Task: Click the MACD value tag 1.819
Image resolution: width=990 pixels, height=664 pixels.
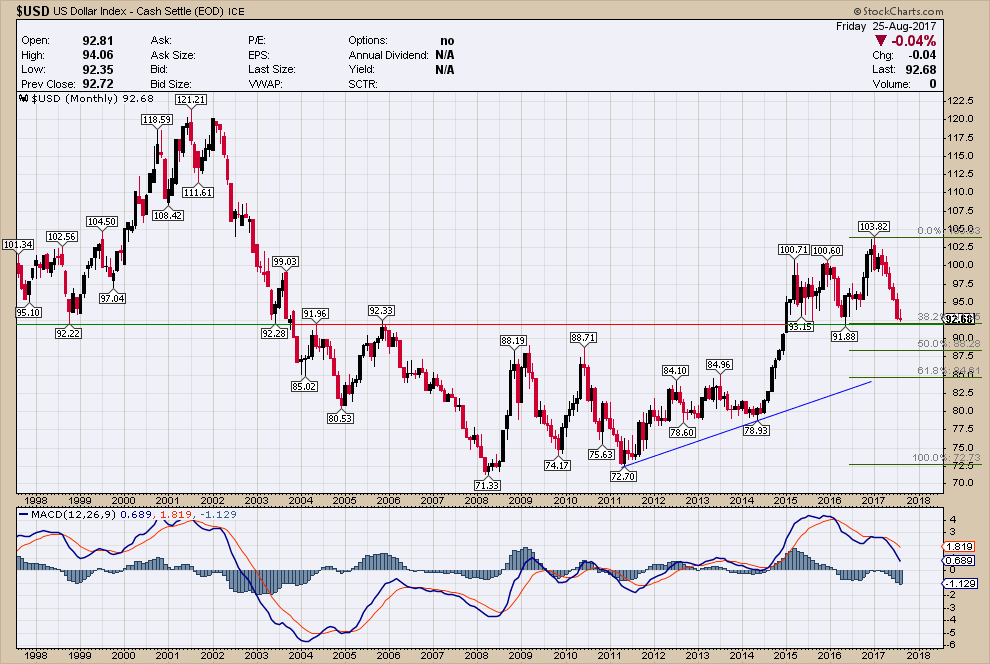Action: click(x=957, y=547)
